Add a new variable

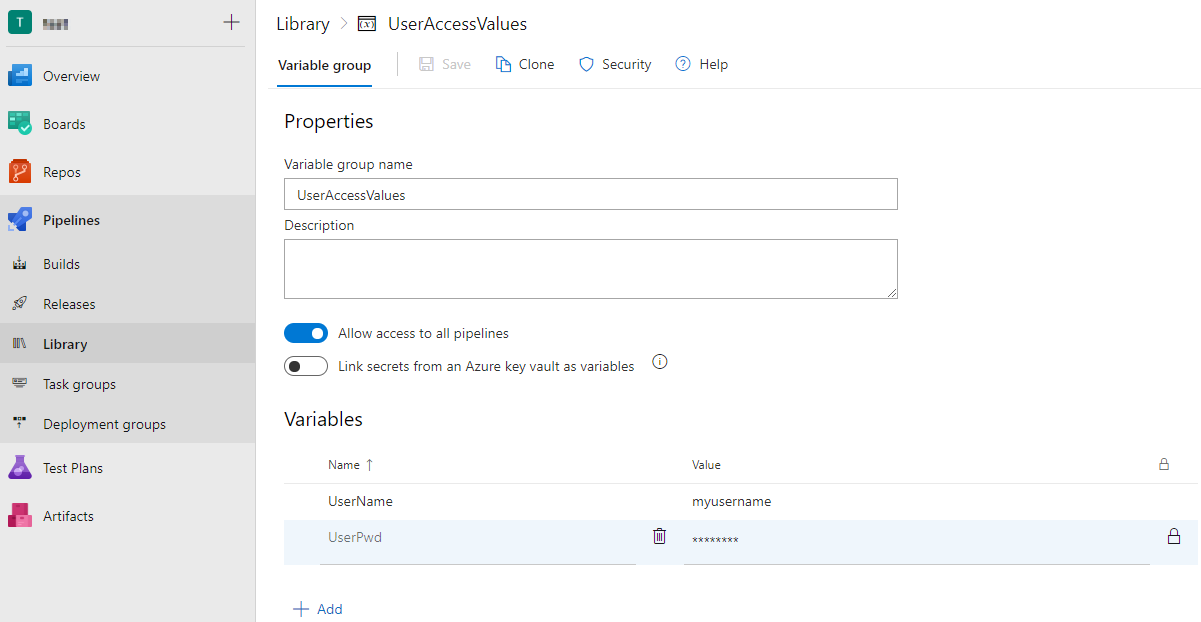click(x=318, y=609)
